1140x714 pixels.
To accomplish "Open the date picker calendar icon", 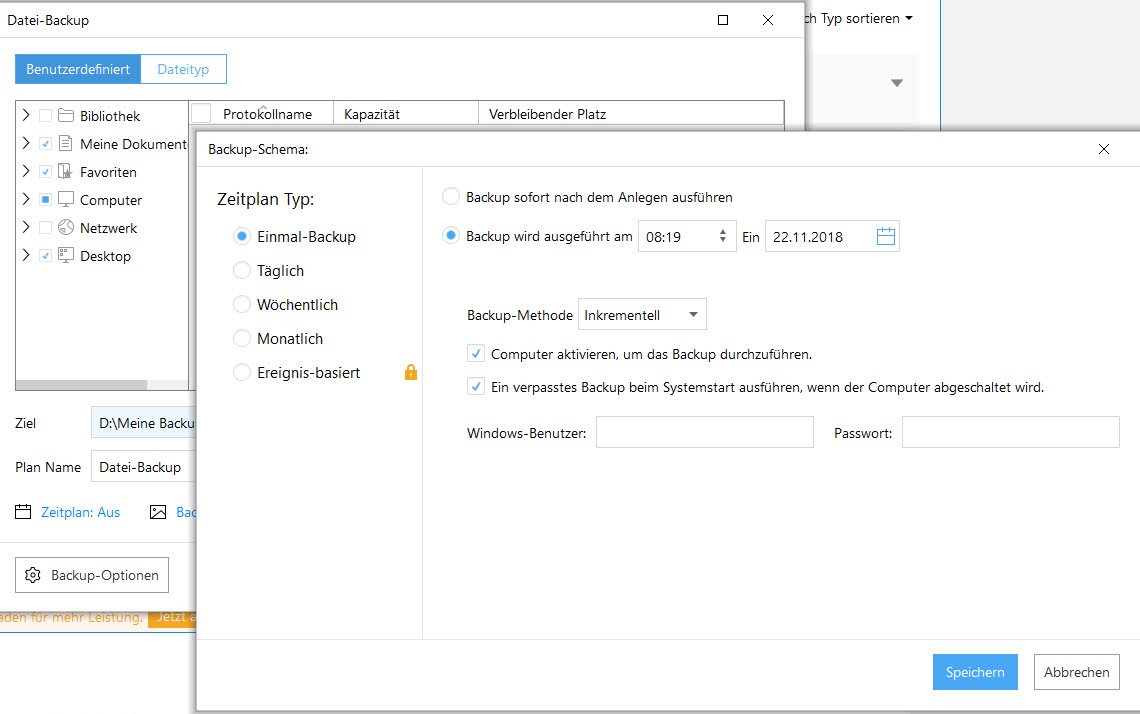I will click(886, 237).
